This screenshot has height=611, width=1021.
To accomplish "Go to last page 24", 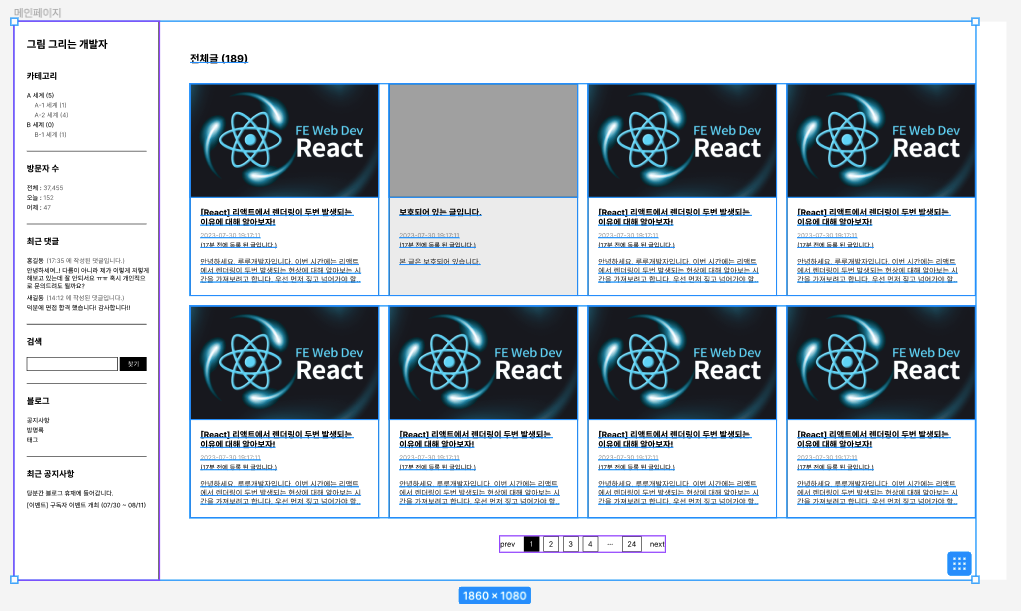I will point(632,544).
